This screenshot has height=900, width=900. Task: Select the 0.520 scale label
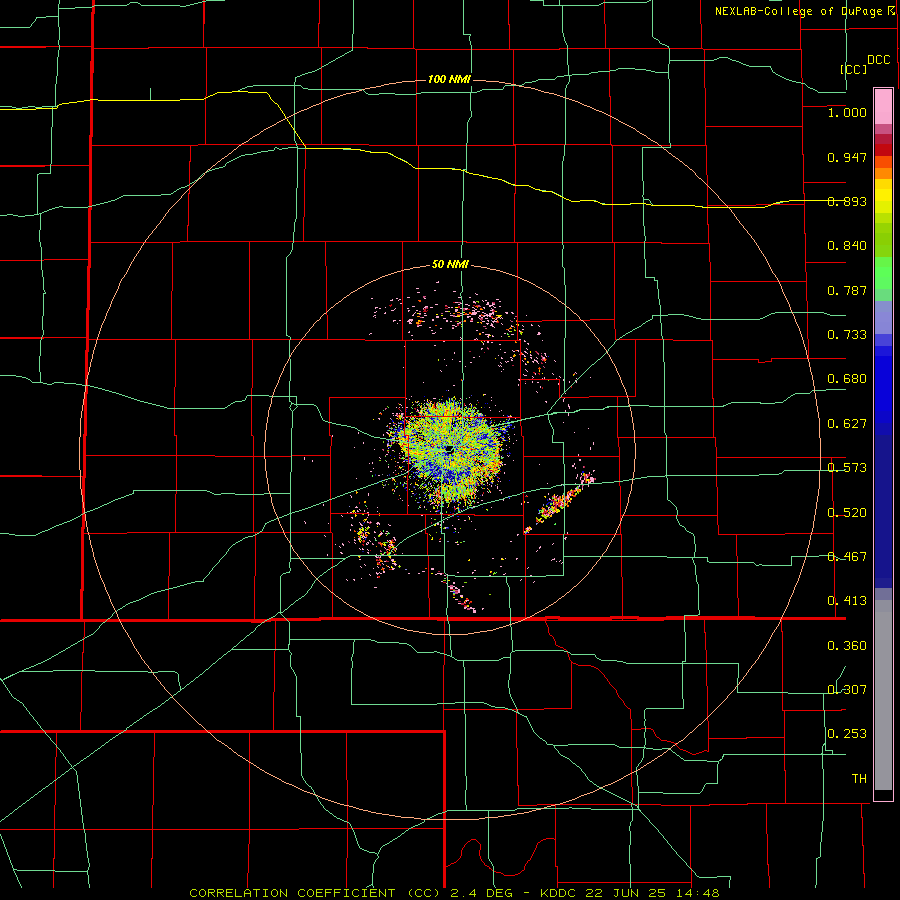(x=847, y=513)
